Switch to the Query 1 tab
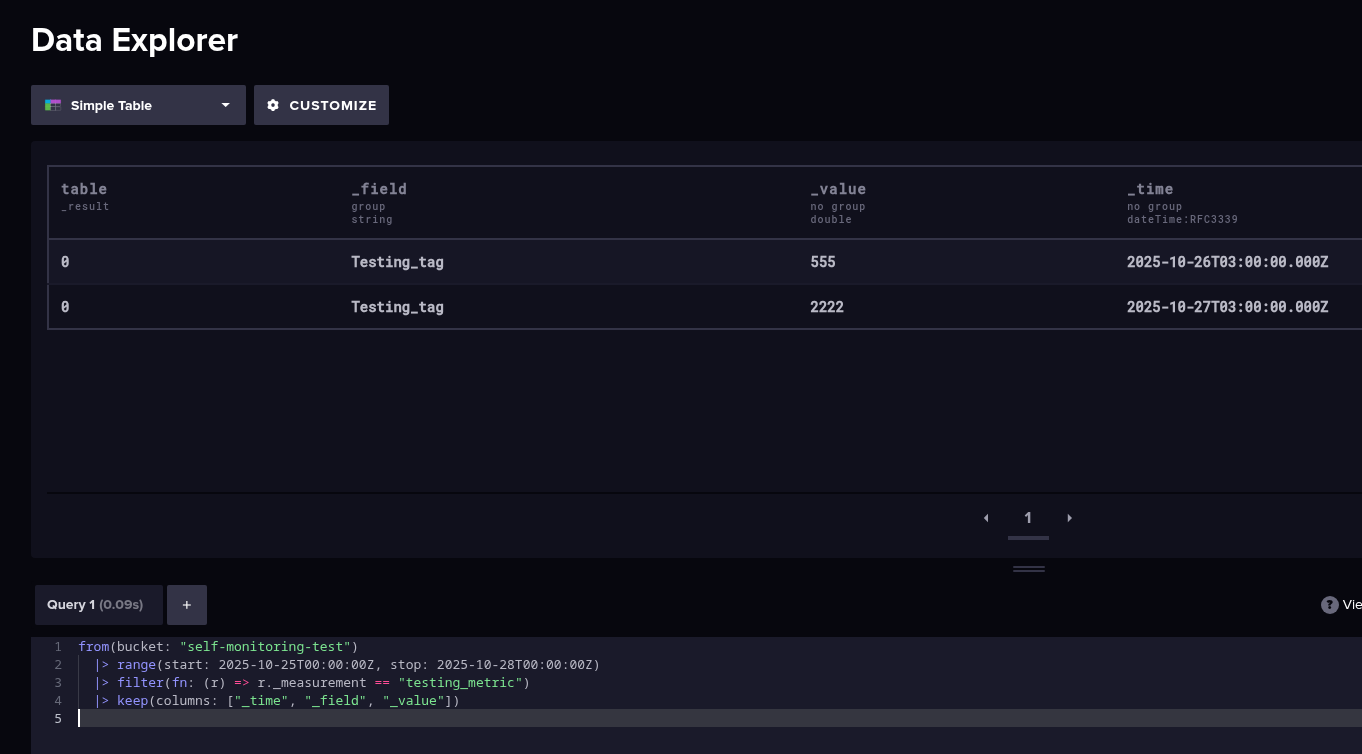The height and width of the screenshot is (754, 1362). (x=98, y=605)
